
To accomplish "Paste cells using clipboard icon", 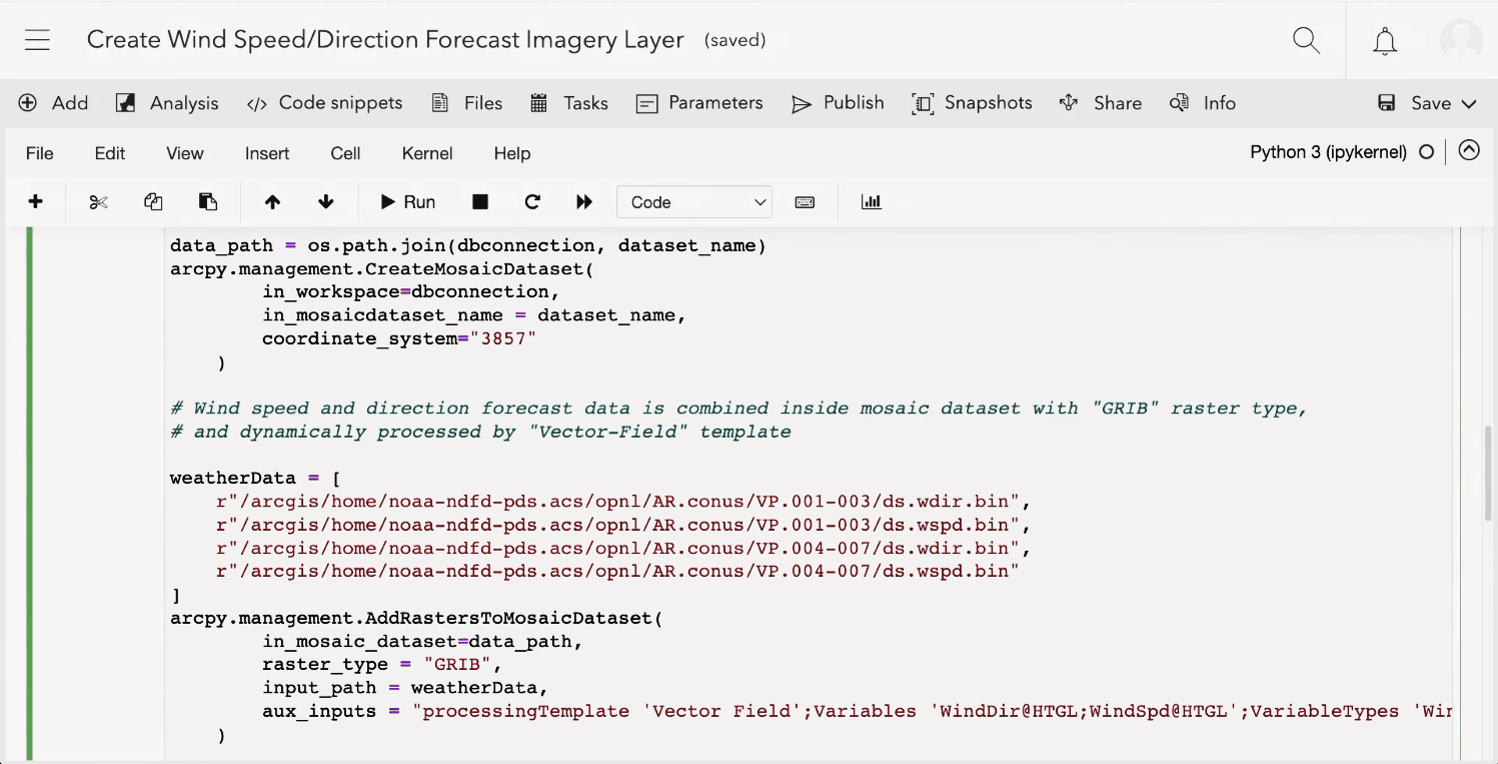I will click(x=208, y=202).
